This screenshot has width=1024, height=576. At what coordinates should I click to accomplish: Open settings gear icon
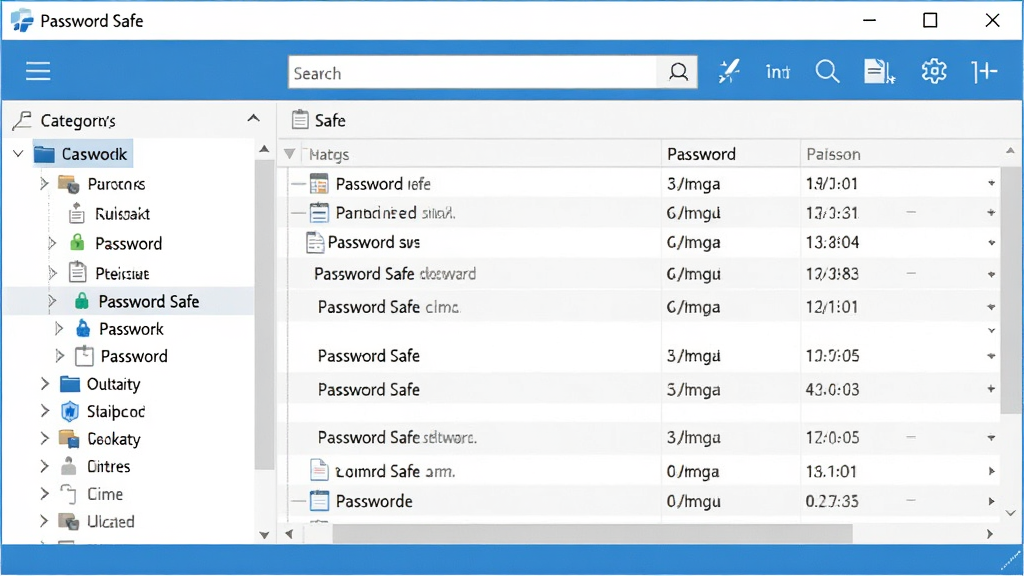(x=934, y=71)
